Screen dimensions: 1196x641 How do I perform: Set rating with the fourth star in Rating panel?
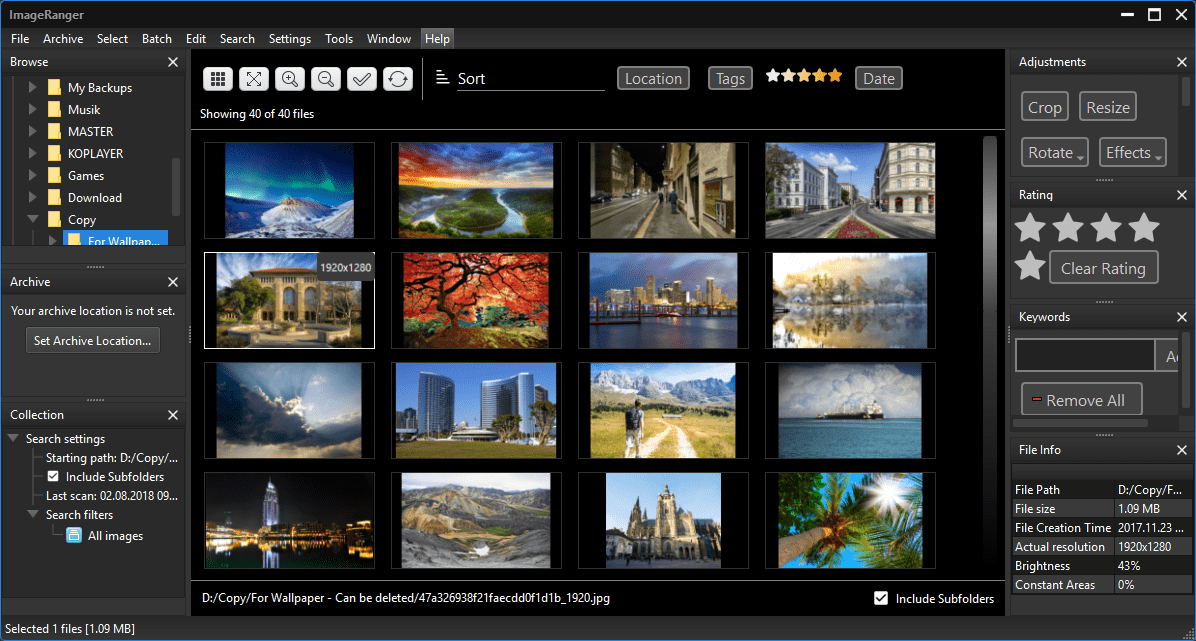coord(1143,227)
